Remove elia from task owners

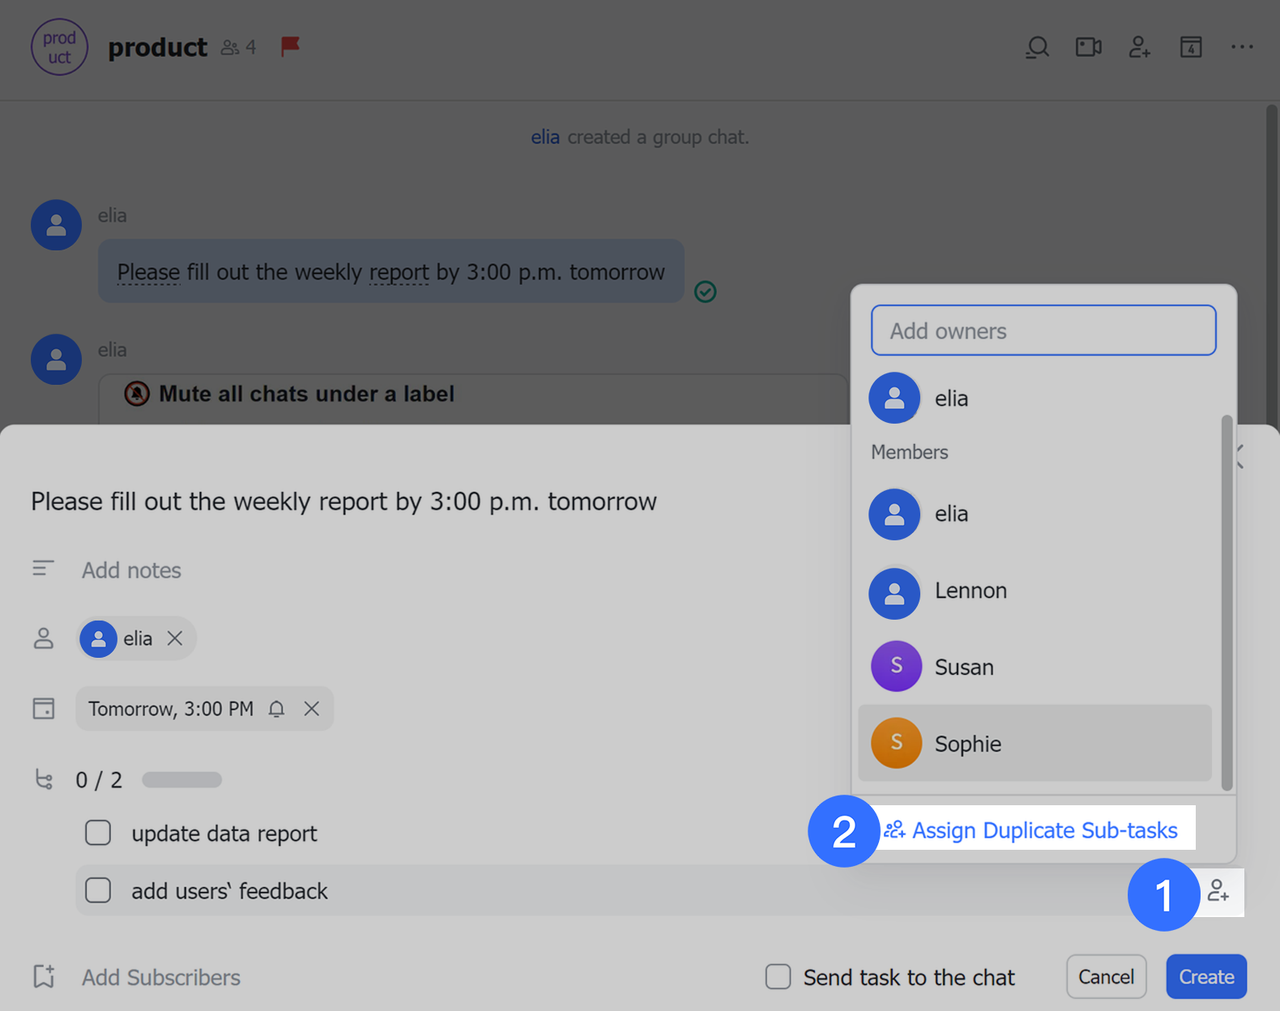tap(175, 638)
